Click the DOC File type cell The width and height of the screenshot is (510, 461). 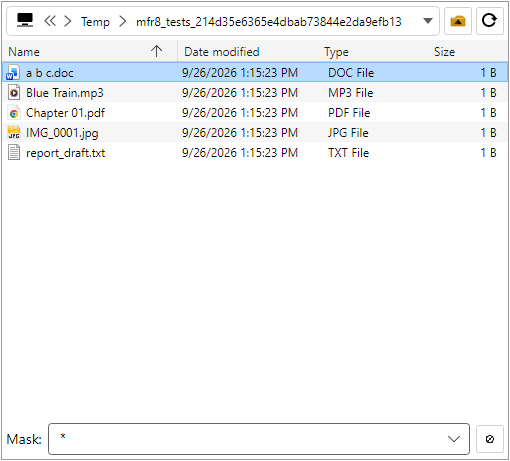click(351, 73)
